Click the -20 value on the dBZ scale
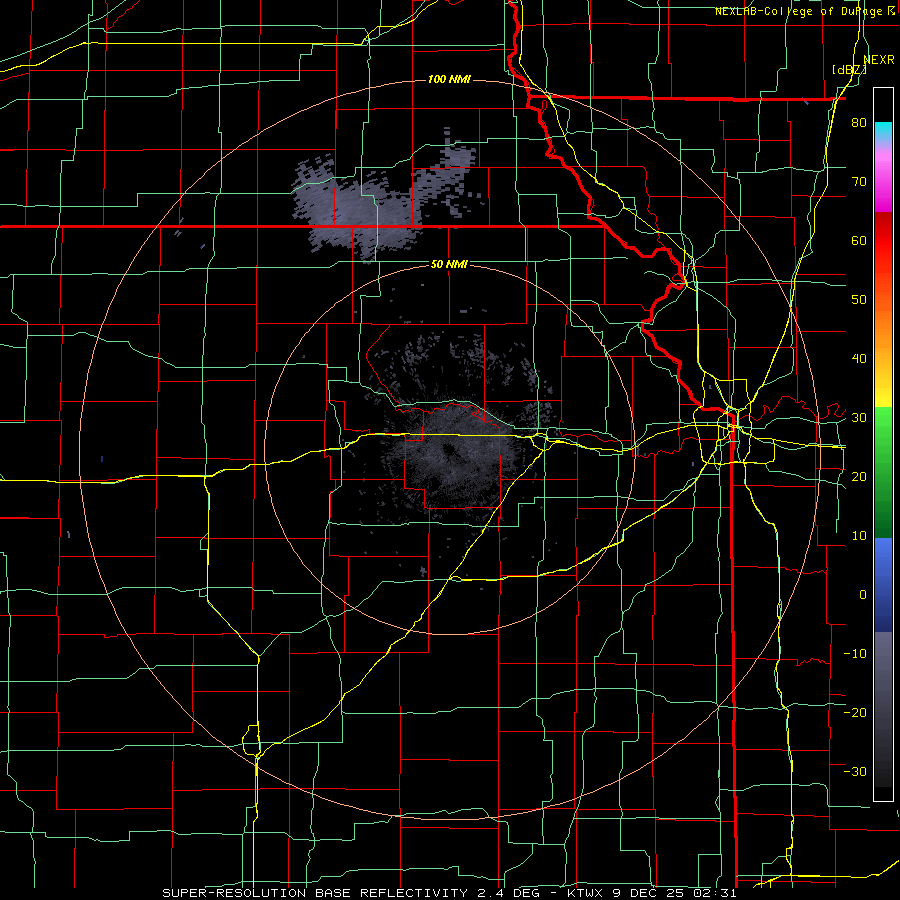The image size is (900, 900). (855, 712)
